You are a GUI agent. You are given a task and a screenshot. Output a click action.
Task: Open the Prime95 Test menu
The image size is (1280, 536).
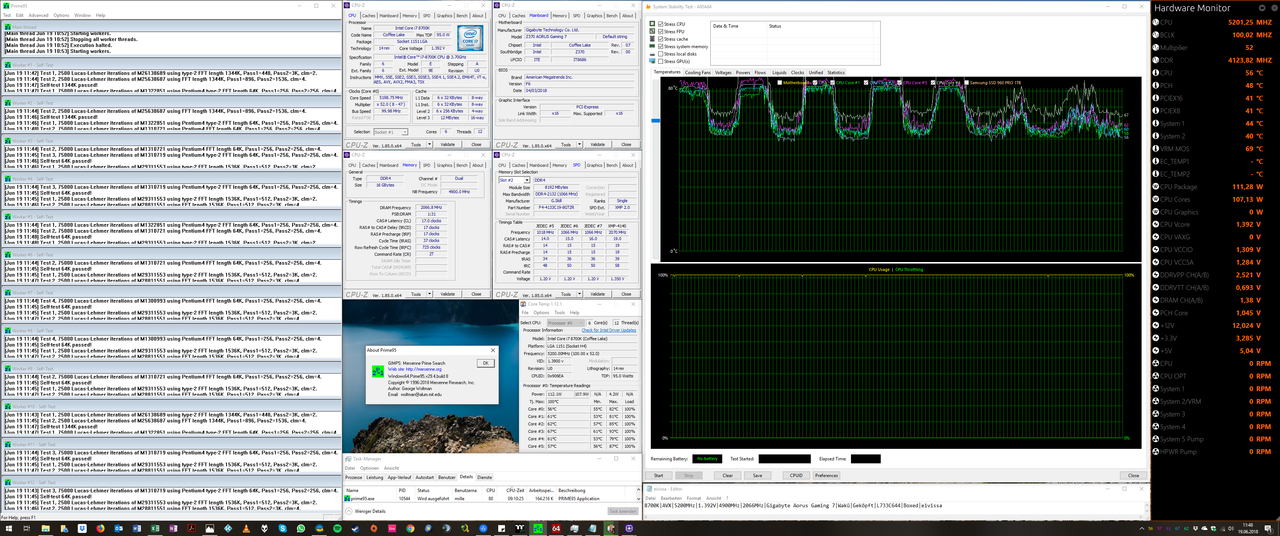(8, 16)
